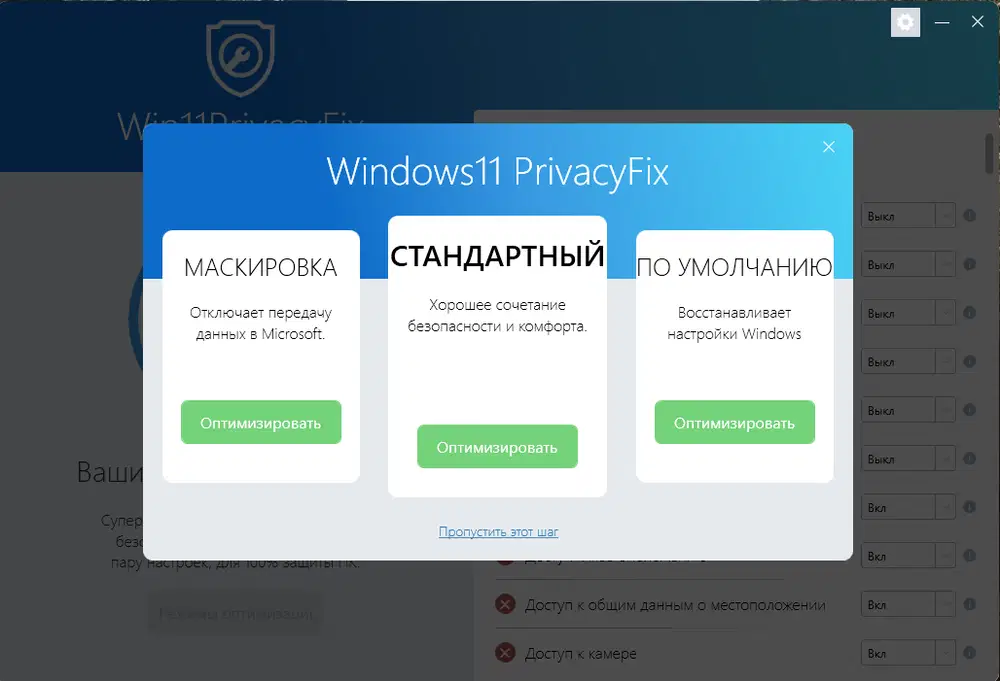The width and height of the screenshot is (1000, 681).
Task: Open camera access Вкл dropdown
Action: (908, 653)
